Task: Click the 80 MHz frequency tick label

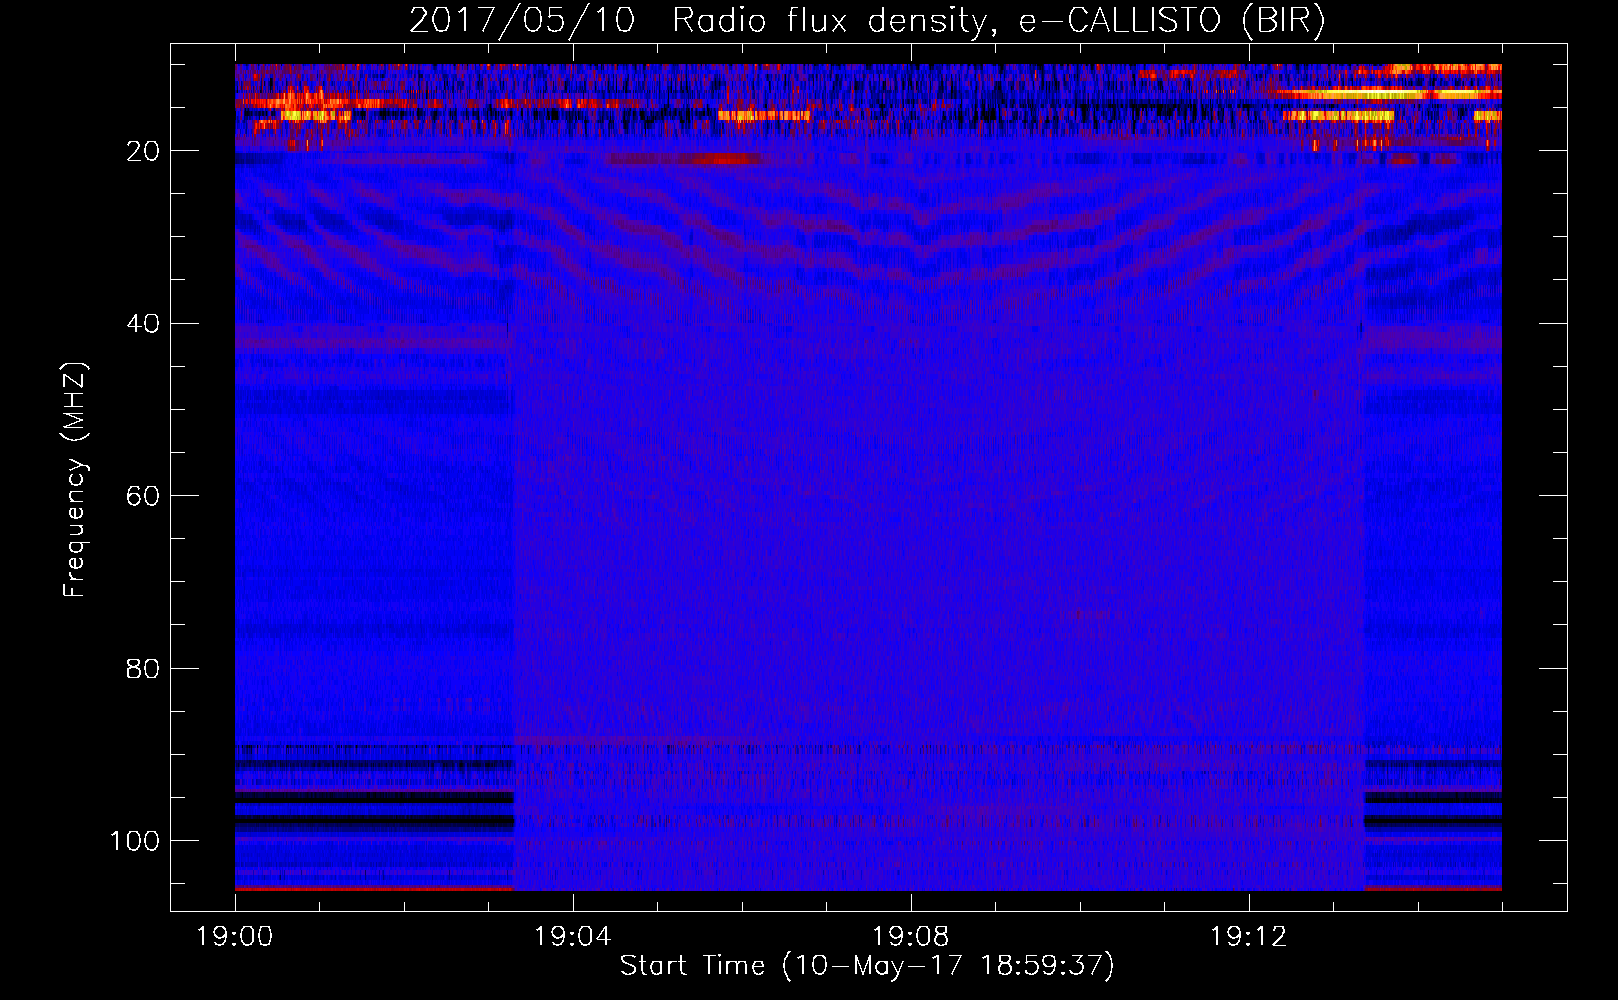Action: tap(143, 668)
